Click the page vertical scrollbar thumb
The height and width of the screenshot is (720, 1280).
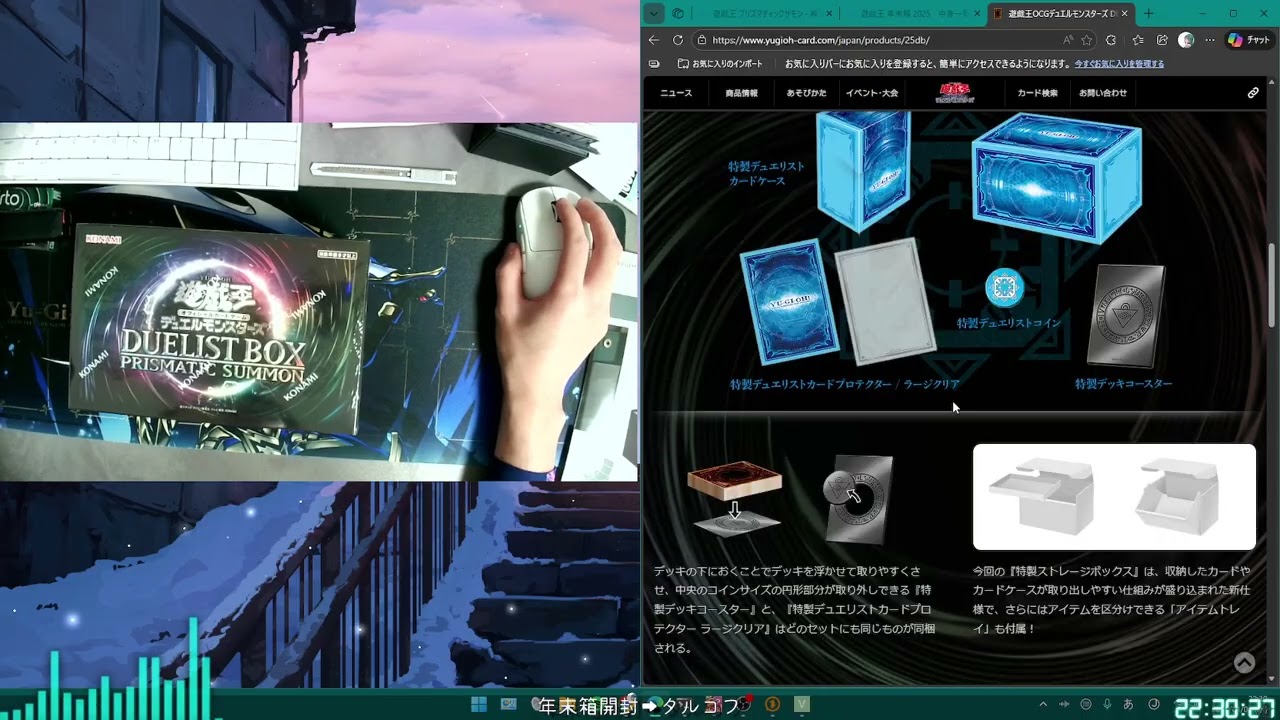click(1273, 285)
